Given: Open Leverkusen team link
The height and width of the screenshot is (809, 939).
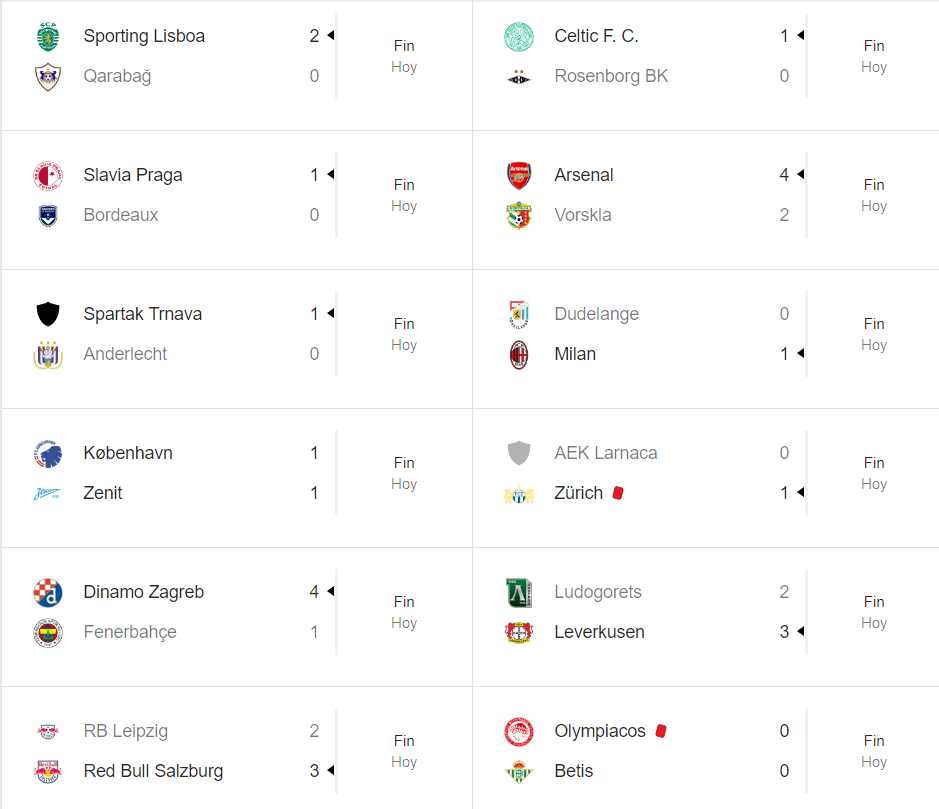Looking at the screenshot, I should (599, 632).
